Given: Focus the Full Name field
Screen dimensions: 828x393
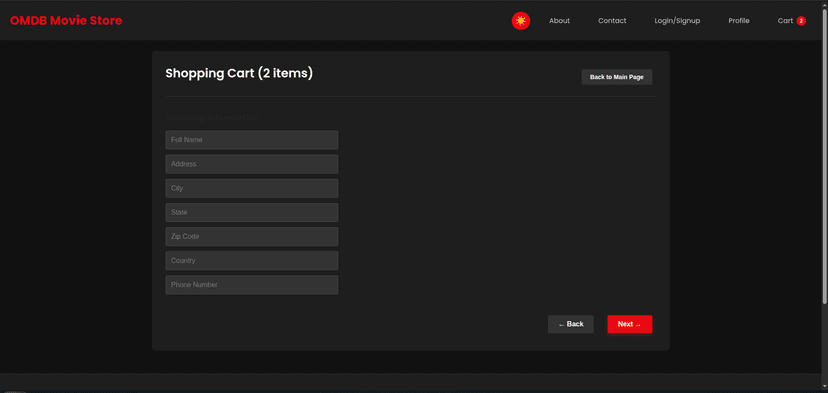Looking at the screenshot, I should tap(252, 140).
